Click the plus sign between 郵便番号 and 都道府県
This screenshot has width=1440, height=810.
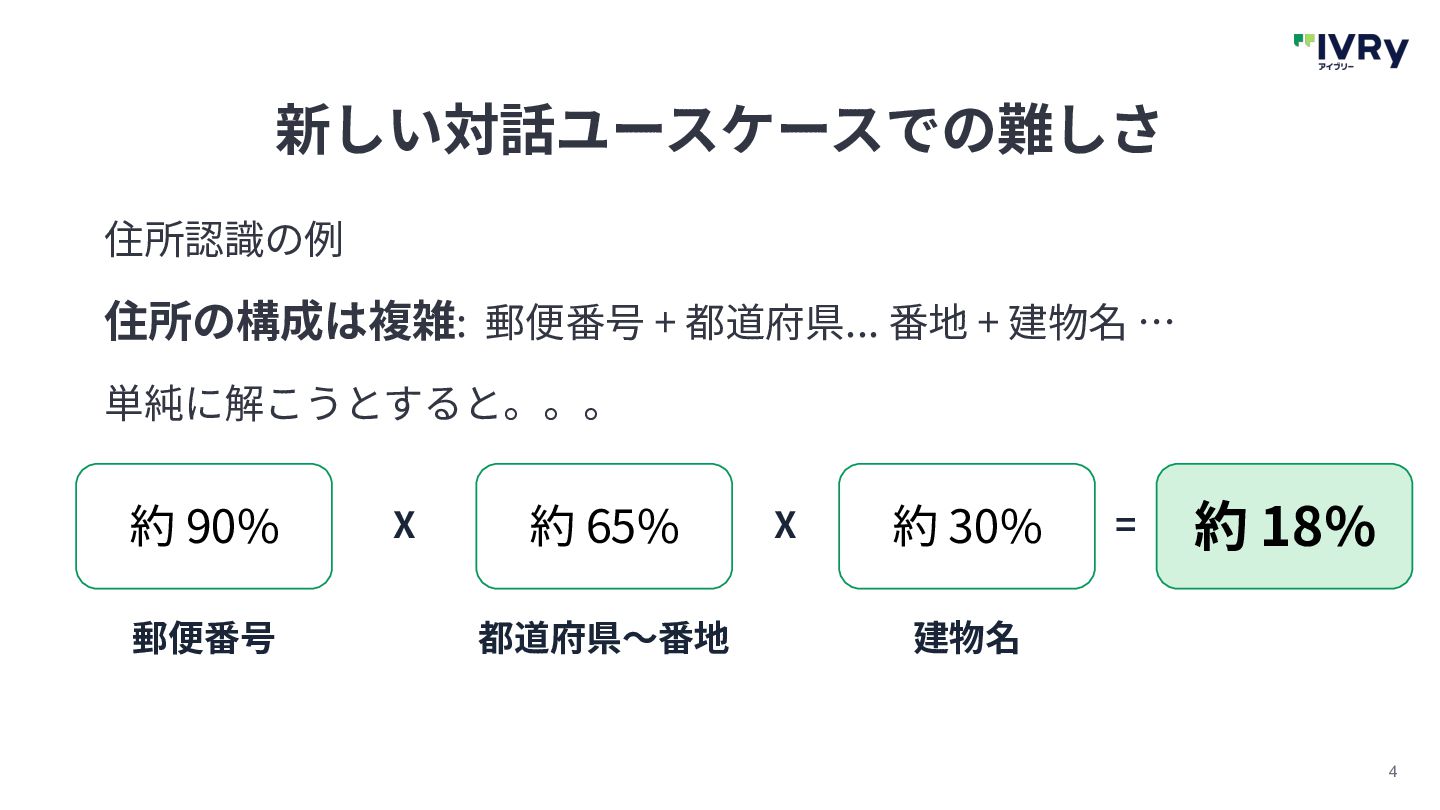663,324
